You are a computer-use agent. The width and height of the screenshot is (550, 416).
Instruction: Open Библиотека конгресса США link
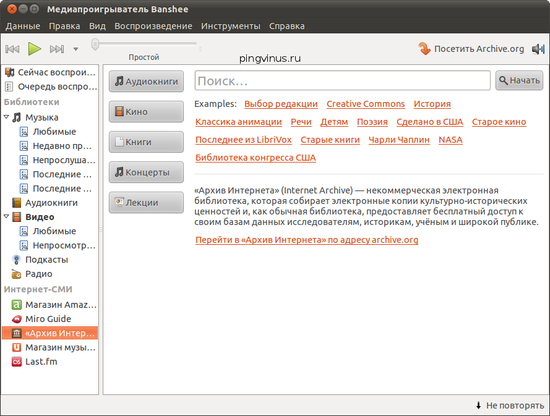coord(255,157)
